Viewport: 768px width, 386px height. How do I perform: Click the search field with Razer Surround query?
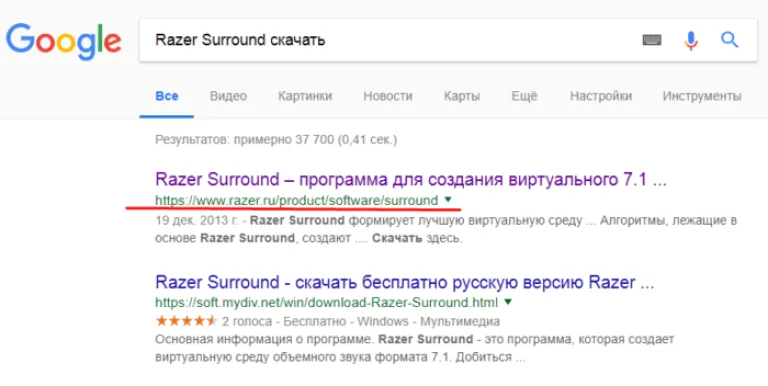tap(448, 40)
